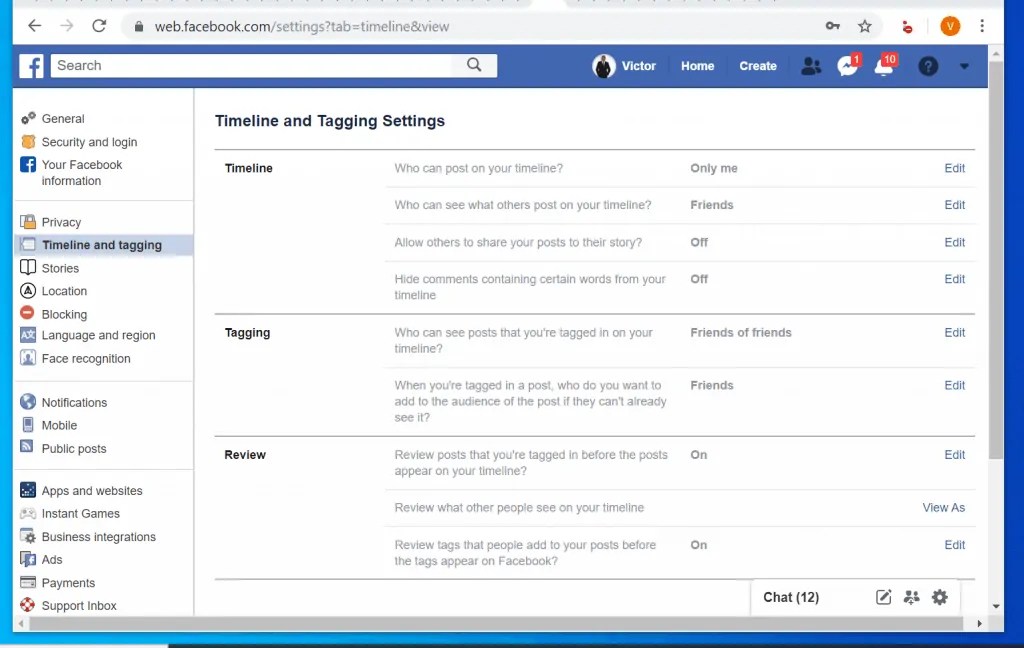The width and height of the screenshot is (1024, 648).
Task: View notifications via the bell icon
Action: point(884,65)
